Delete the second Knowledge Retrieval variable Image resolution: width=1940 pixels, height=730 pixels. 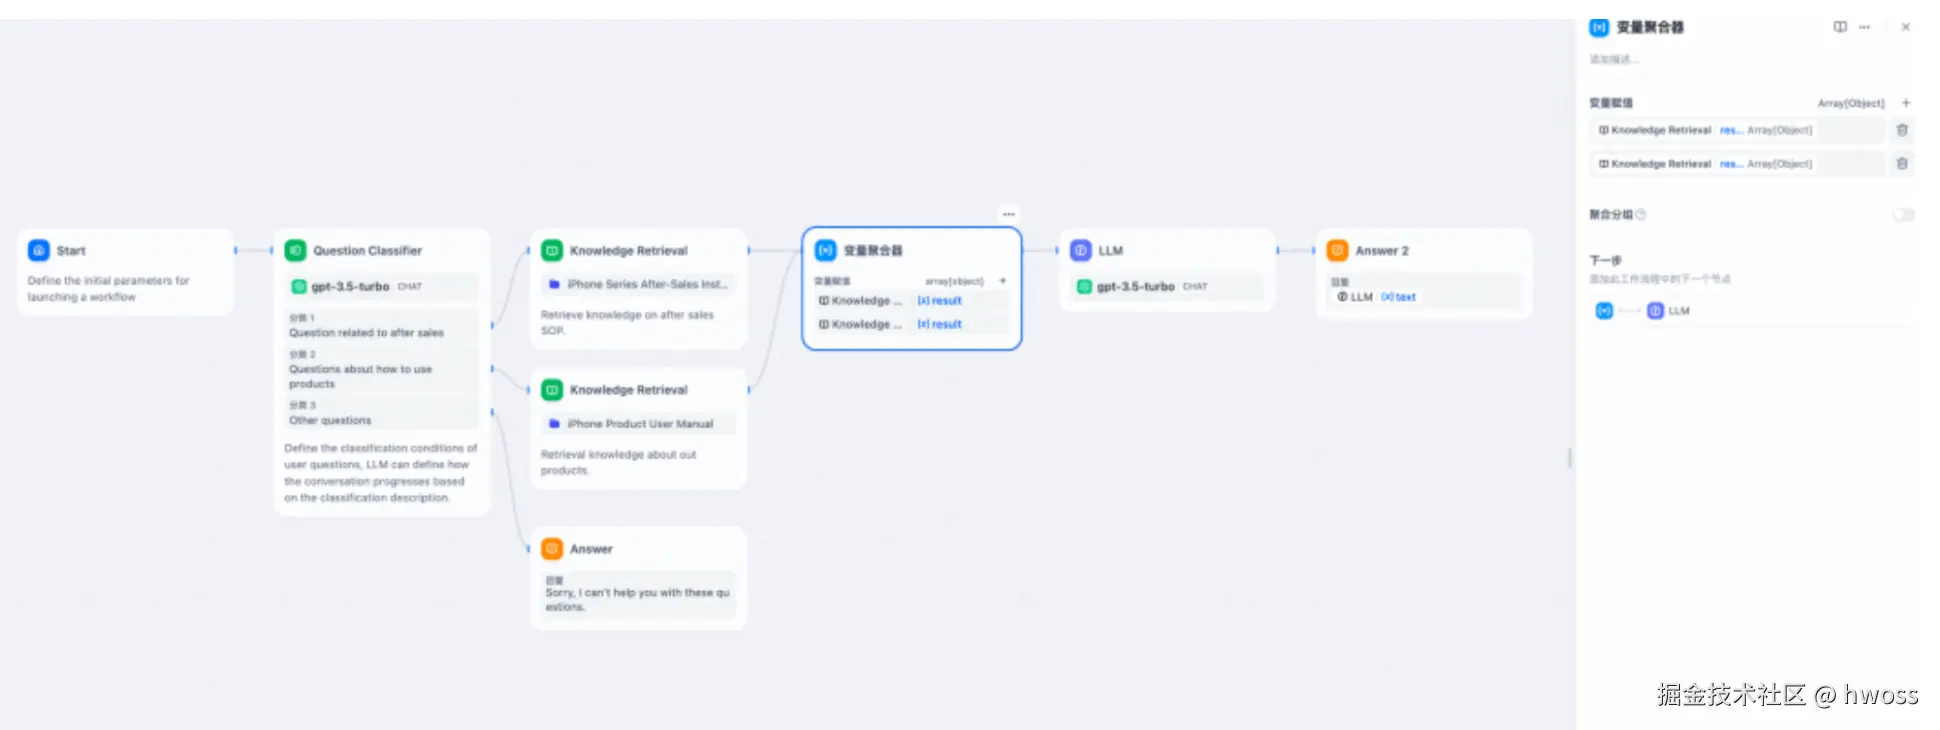pos(1902,163)
